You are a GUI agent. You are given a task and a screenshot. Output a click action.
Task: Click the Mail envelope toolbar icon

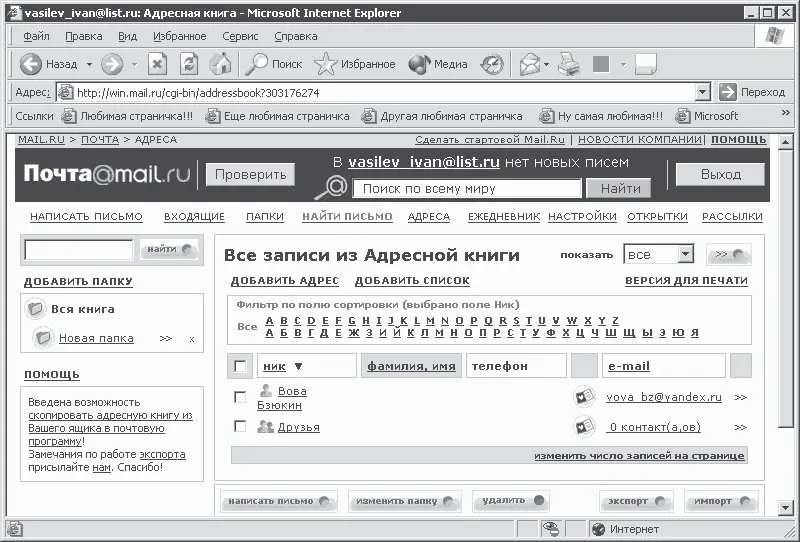pyautogui.click(x=530, y=64)
